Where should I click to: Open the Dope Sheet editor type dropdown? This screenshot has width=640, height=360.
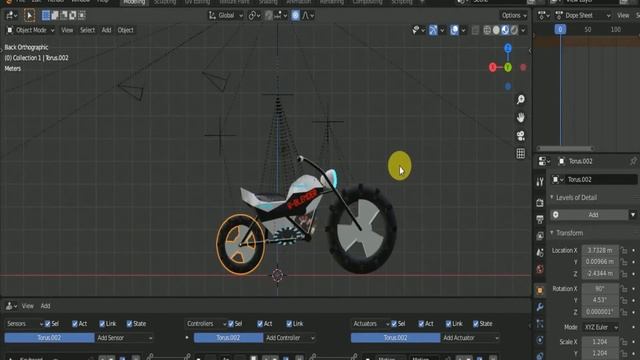click(584, 16)
